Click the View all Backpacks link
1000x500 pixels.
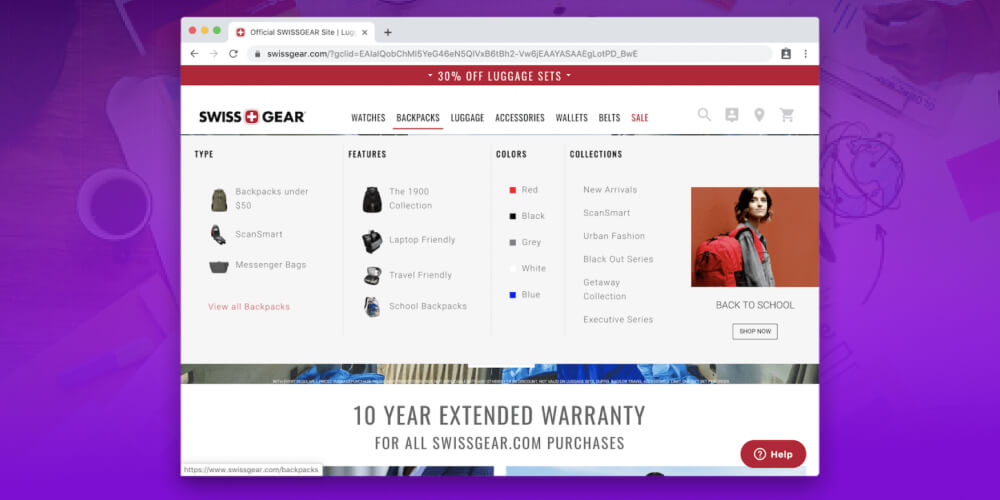[249, 307]
